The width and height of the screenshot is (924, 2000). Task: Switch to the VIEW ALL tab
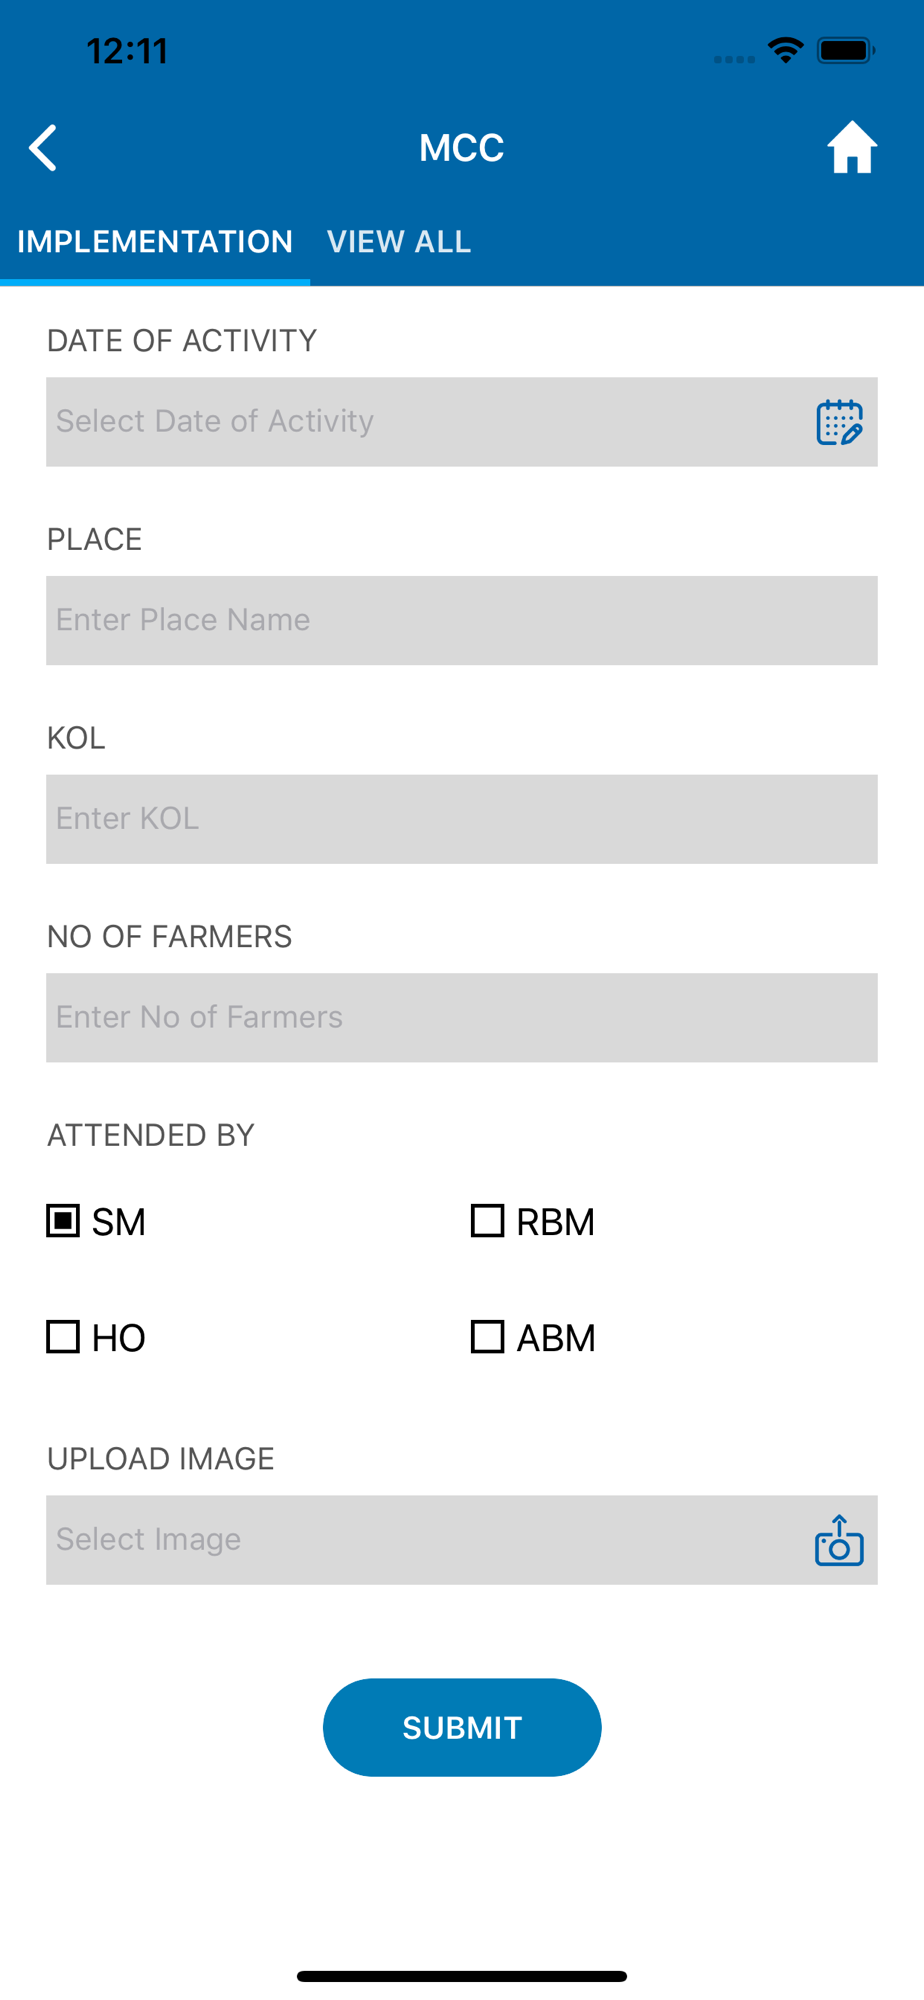[x=399, y=242]
